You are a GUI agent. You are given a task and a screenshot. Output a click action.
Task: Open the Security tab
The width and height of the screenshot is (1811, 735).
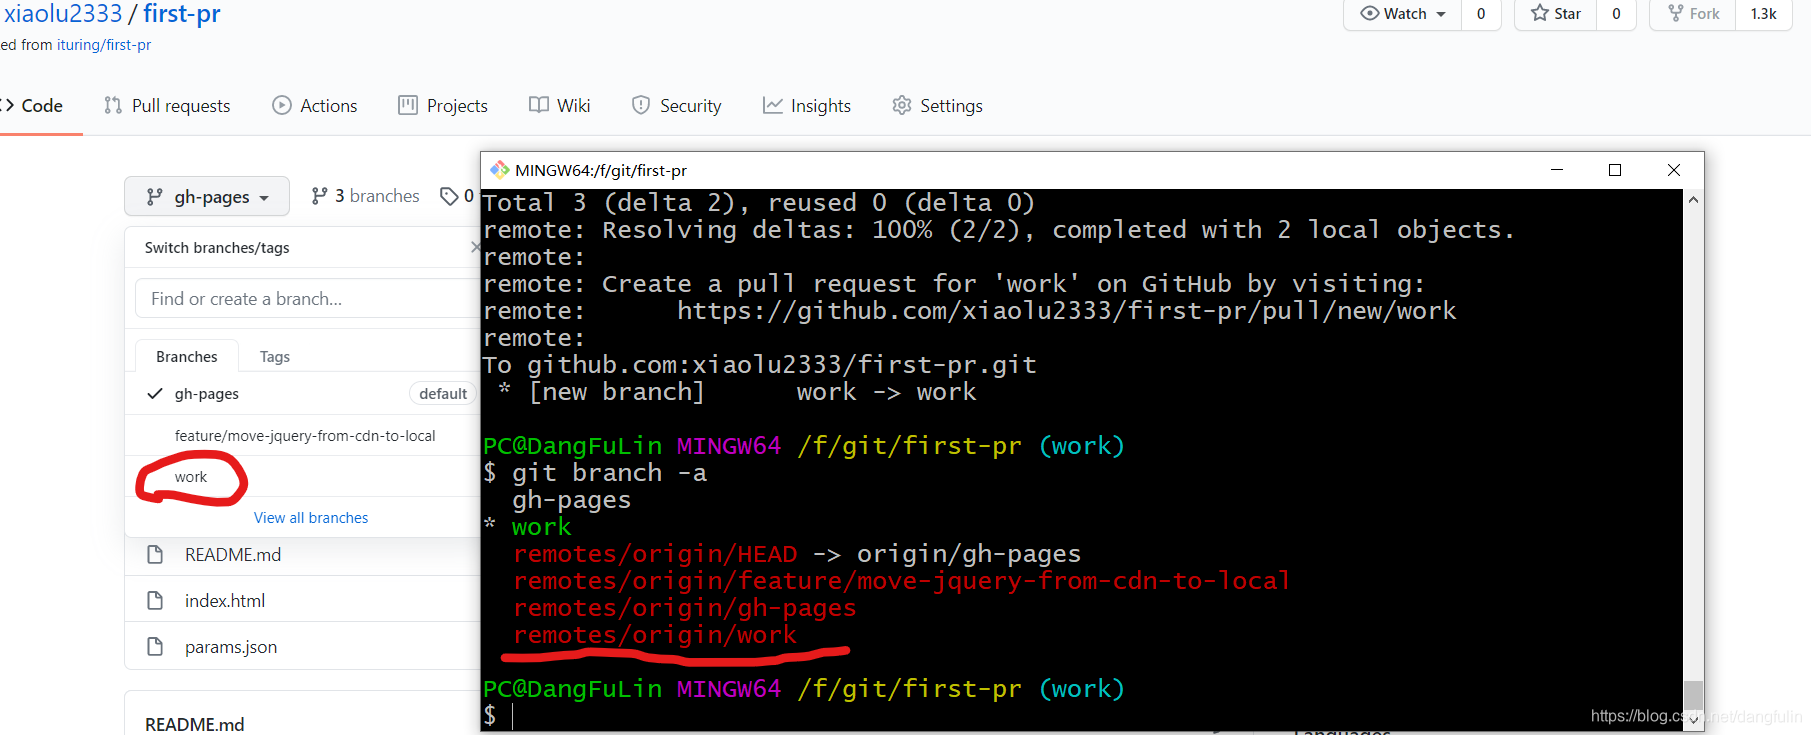click(677, 106)
